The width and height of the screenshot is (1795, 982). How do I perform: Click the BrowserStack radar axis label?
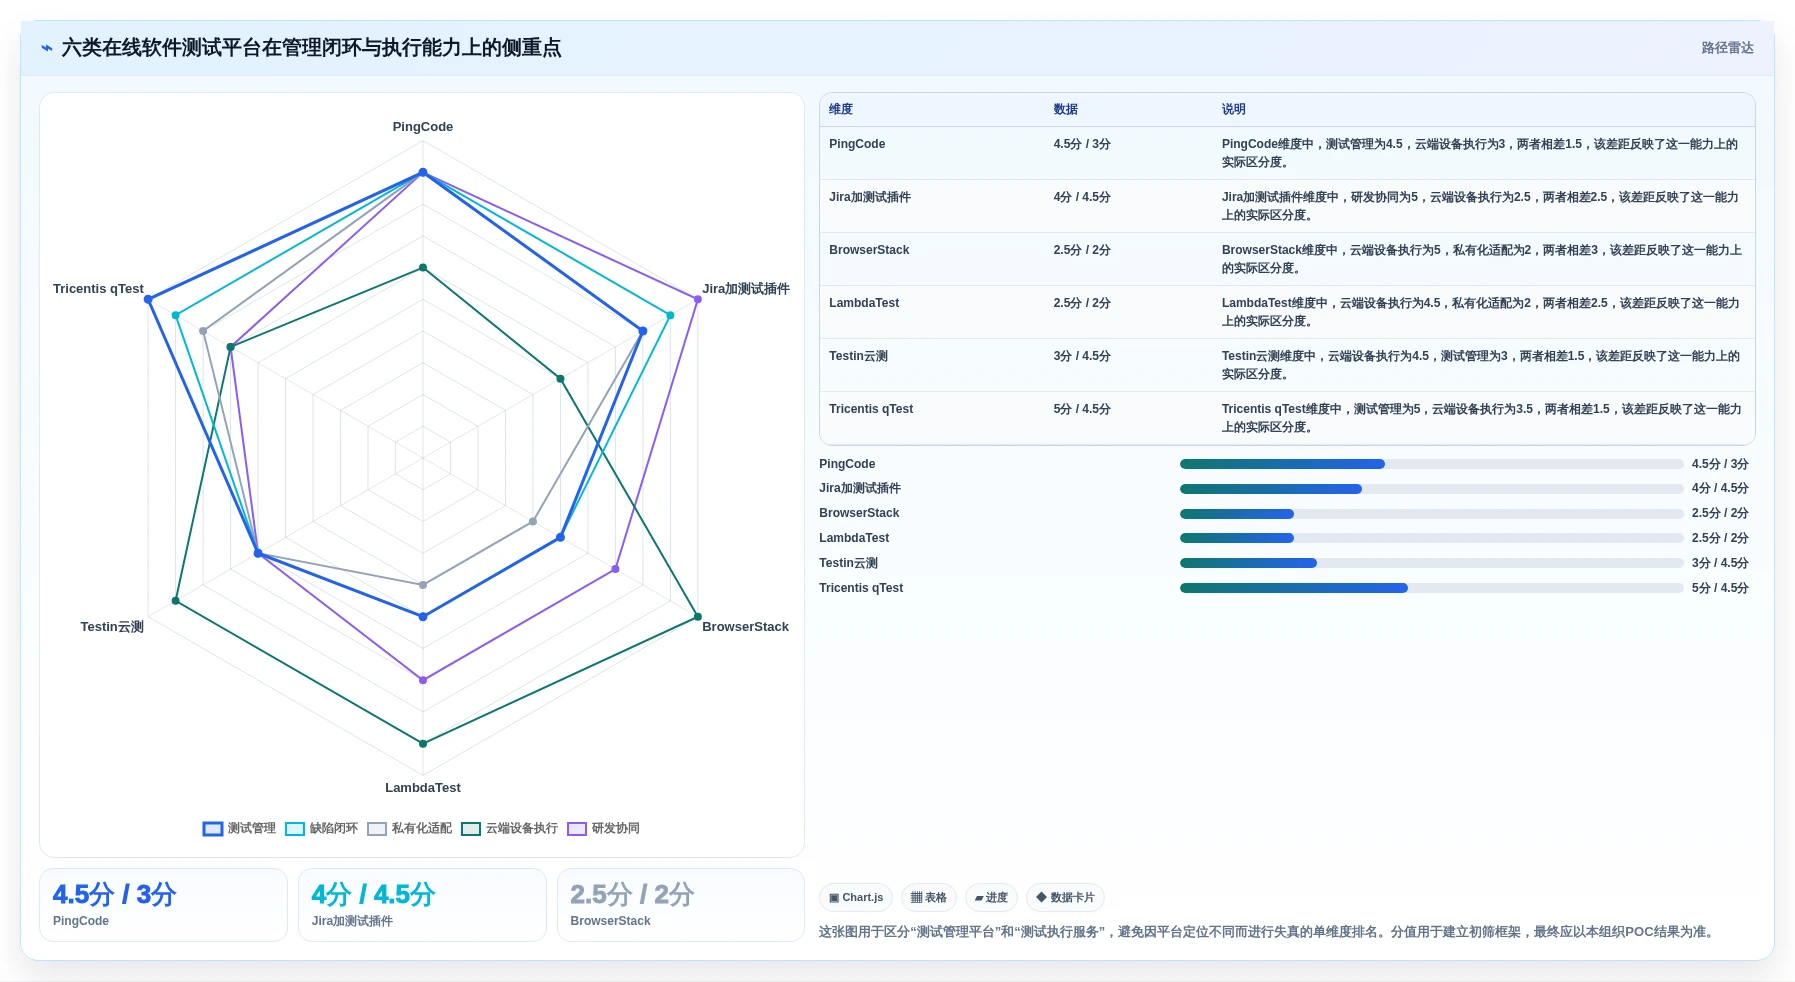[x=745, y=627]
